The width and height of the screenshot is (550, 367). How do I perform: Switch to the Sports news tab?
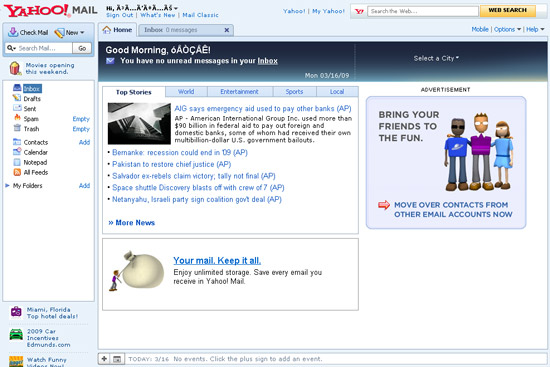pyautogui.click(x=294, y=92)
